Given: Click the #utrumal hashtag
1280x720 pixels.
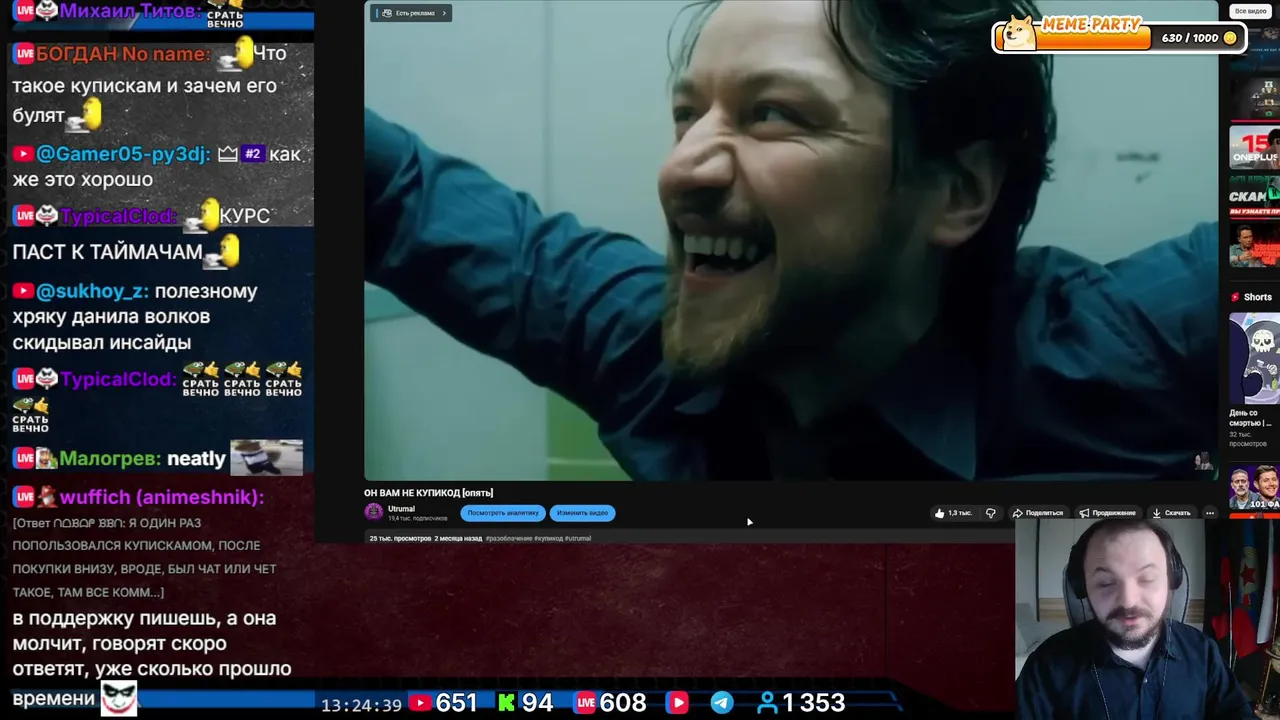Looking at the screenshot, I should (x=577, y=538).
